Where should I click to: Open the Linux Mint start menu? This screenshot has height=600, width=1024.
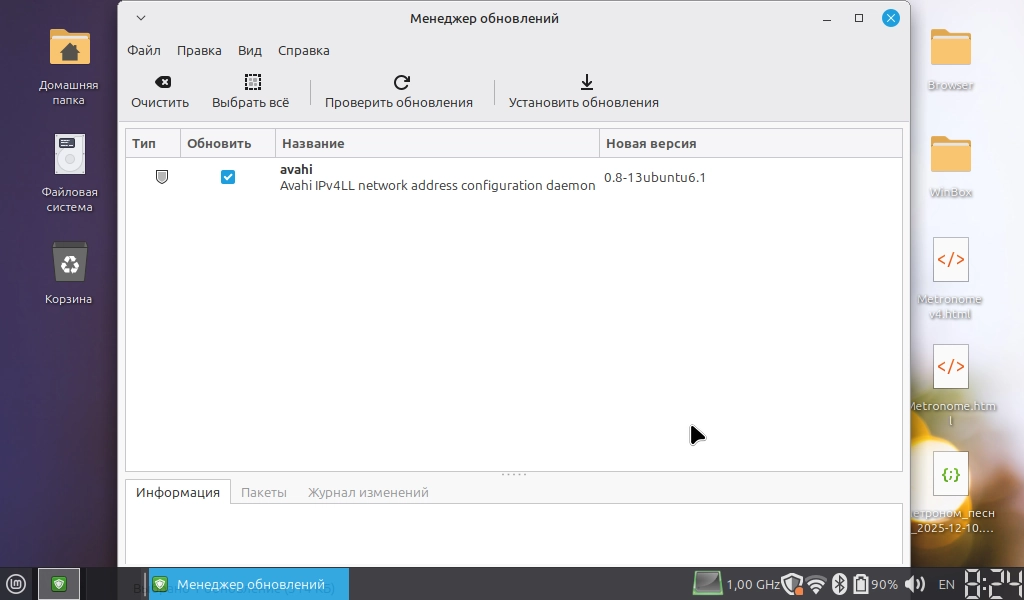click(16, 584)
